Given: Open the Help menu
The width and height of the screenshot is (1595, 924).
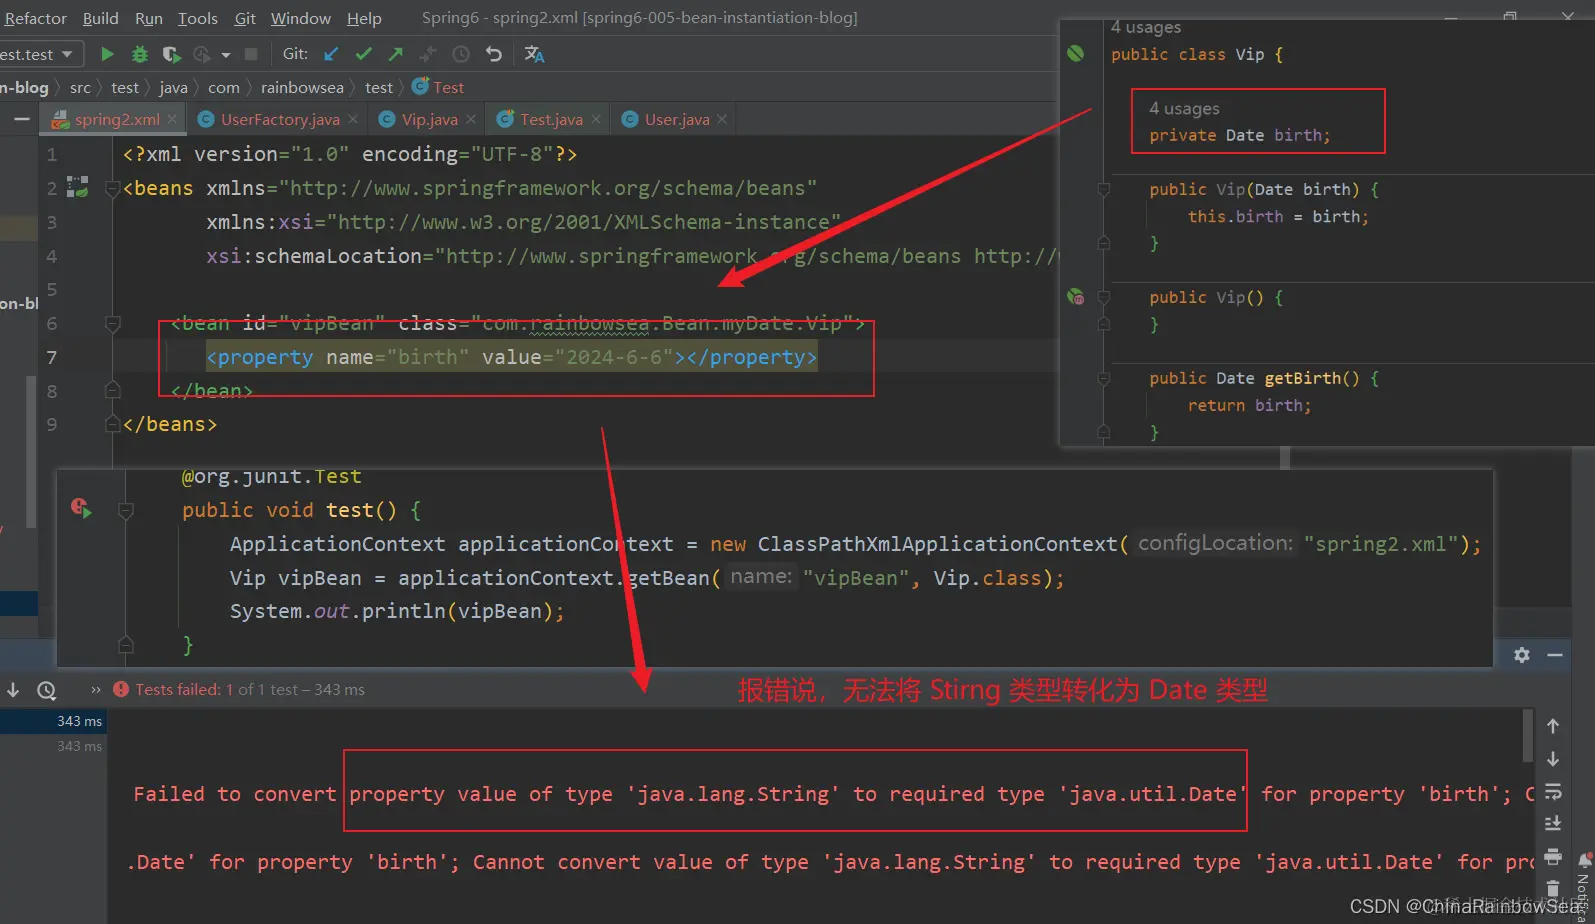Looking at the screenshot, I should coord(364,18).
